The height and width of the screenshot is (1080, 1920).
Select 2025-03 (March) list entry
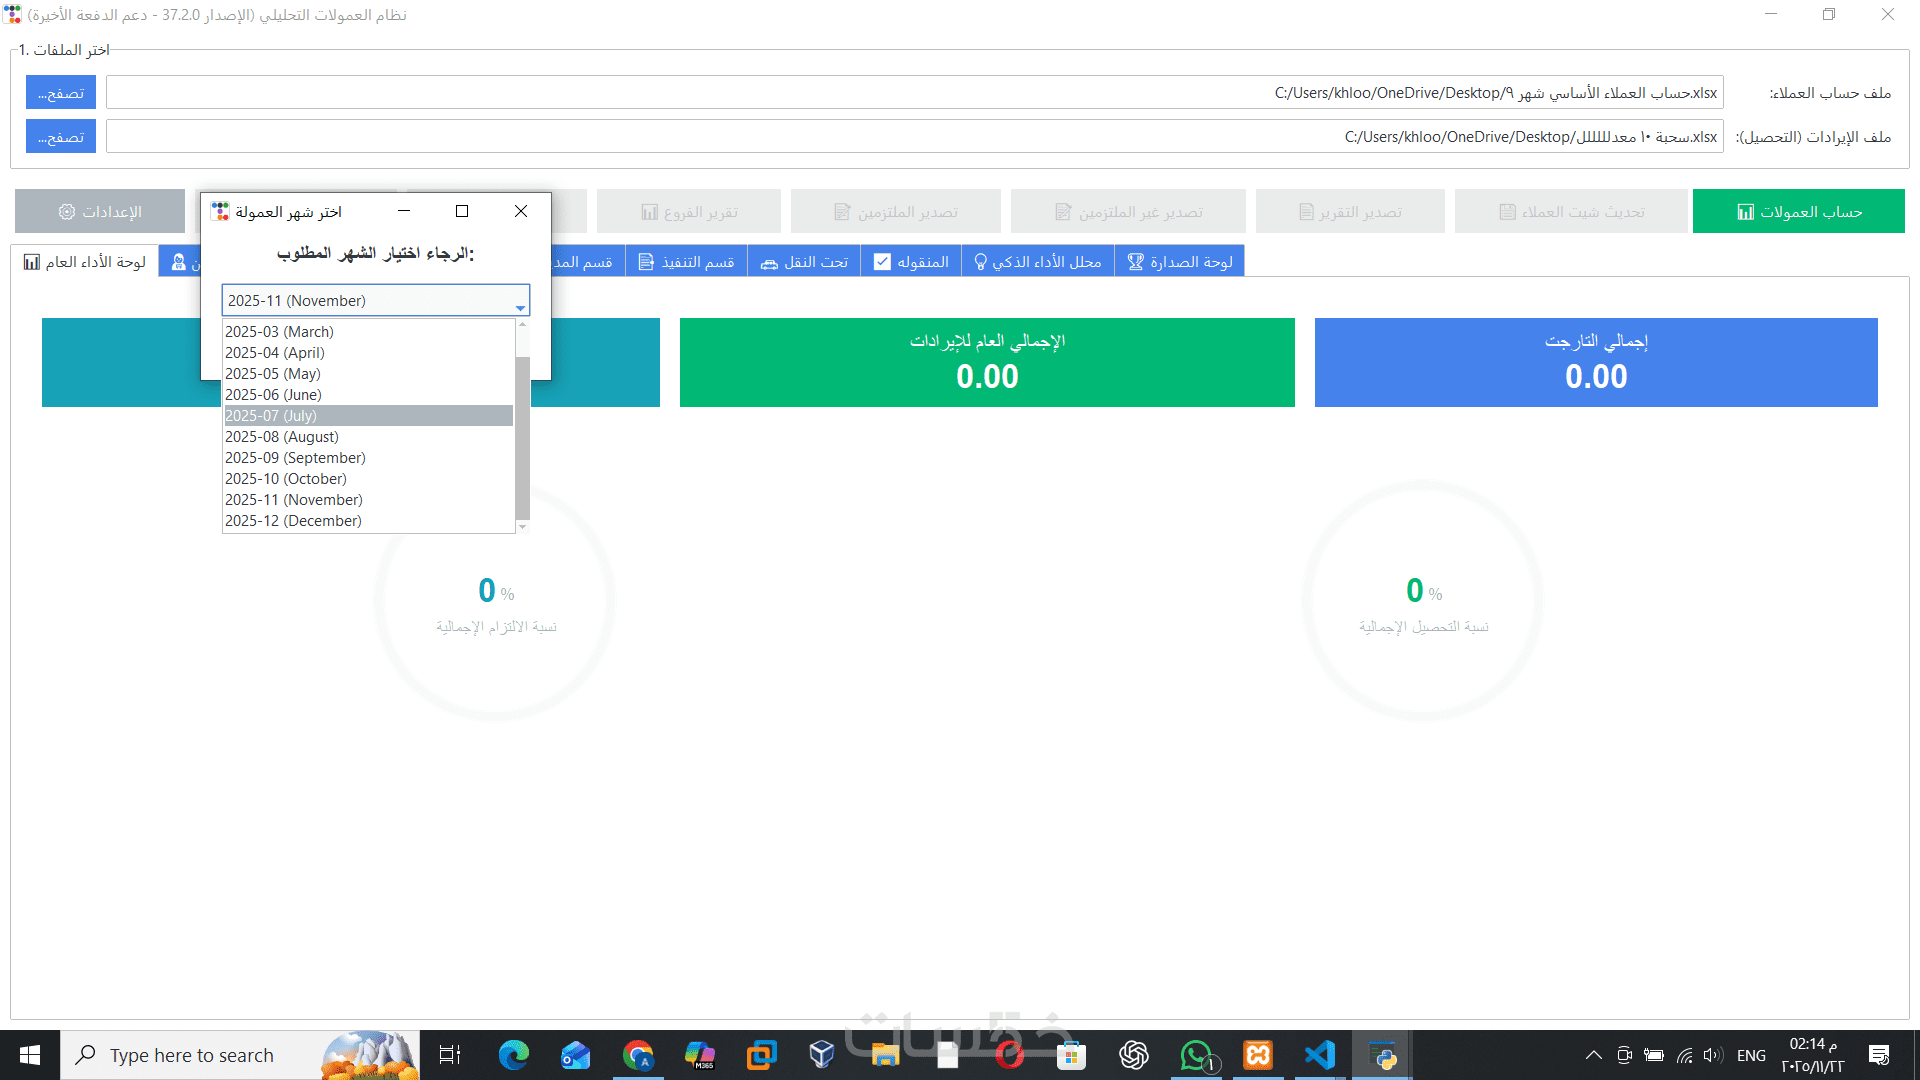368,332
